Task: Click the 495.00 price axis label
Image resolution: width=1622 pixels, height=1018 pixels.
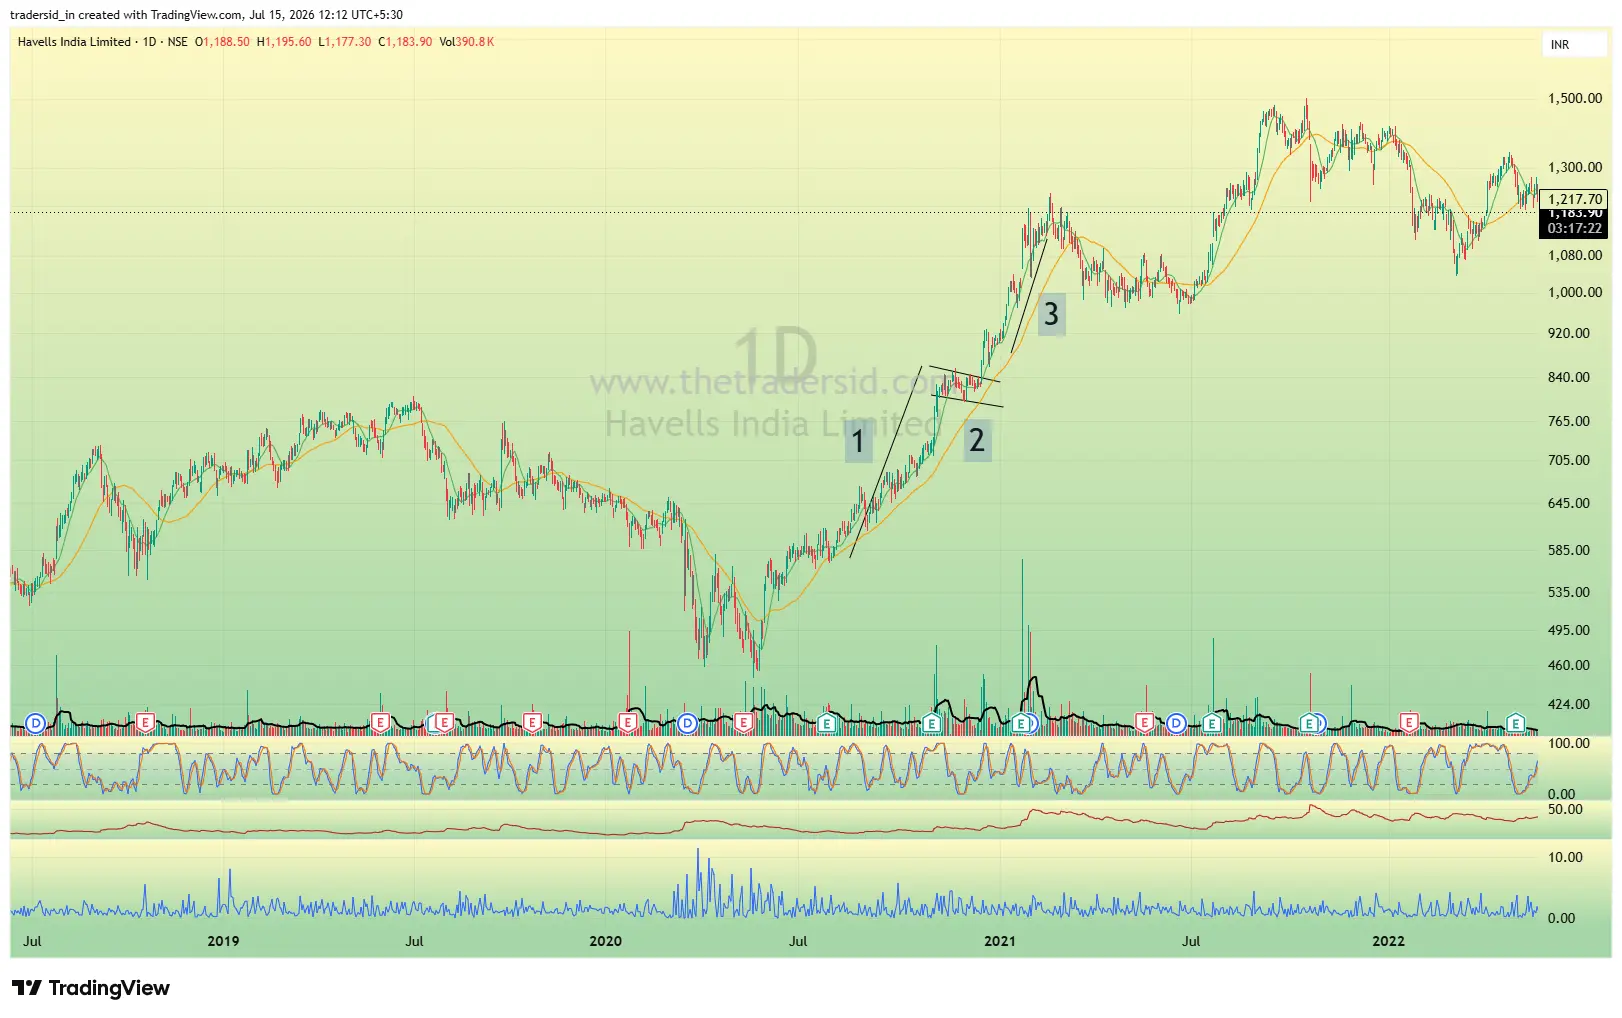Action: click(1569, 630)
